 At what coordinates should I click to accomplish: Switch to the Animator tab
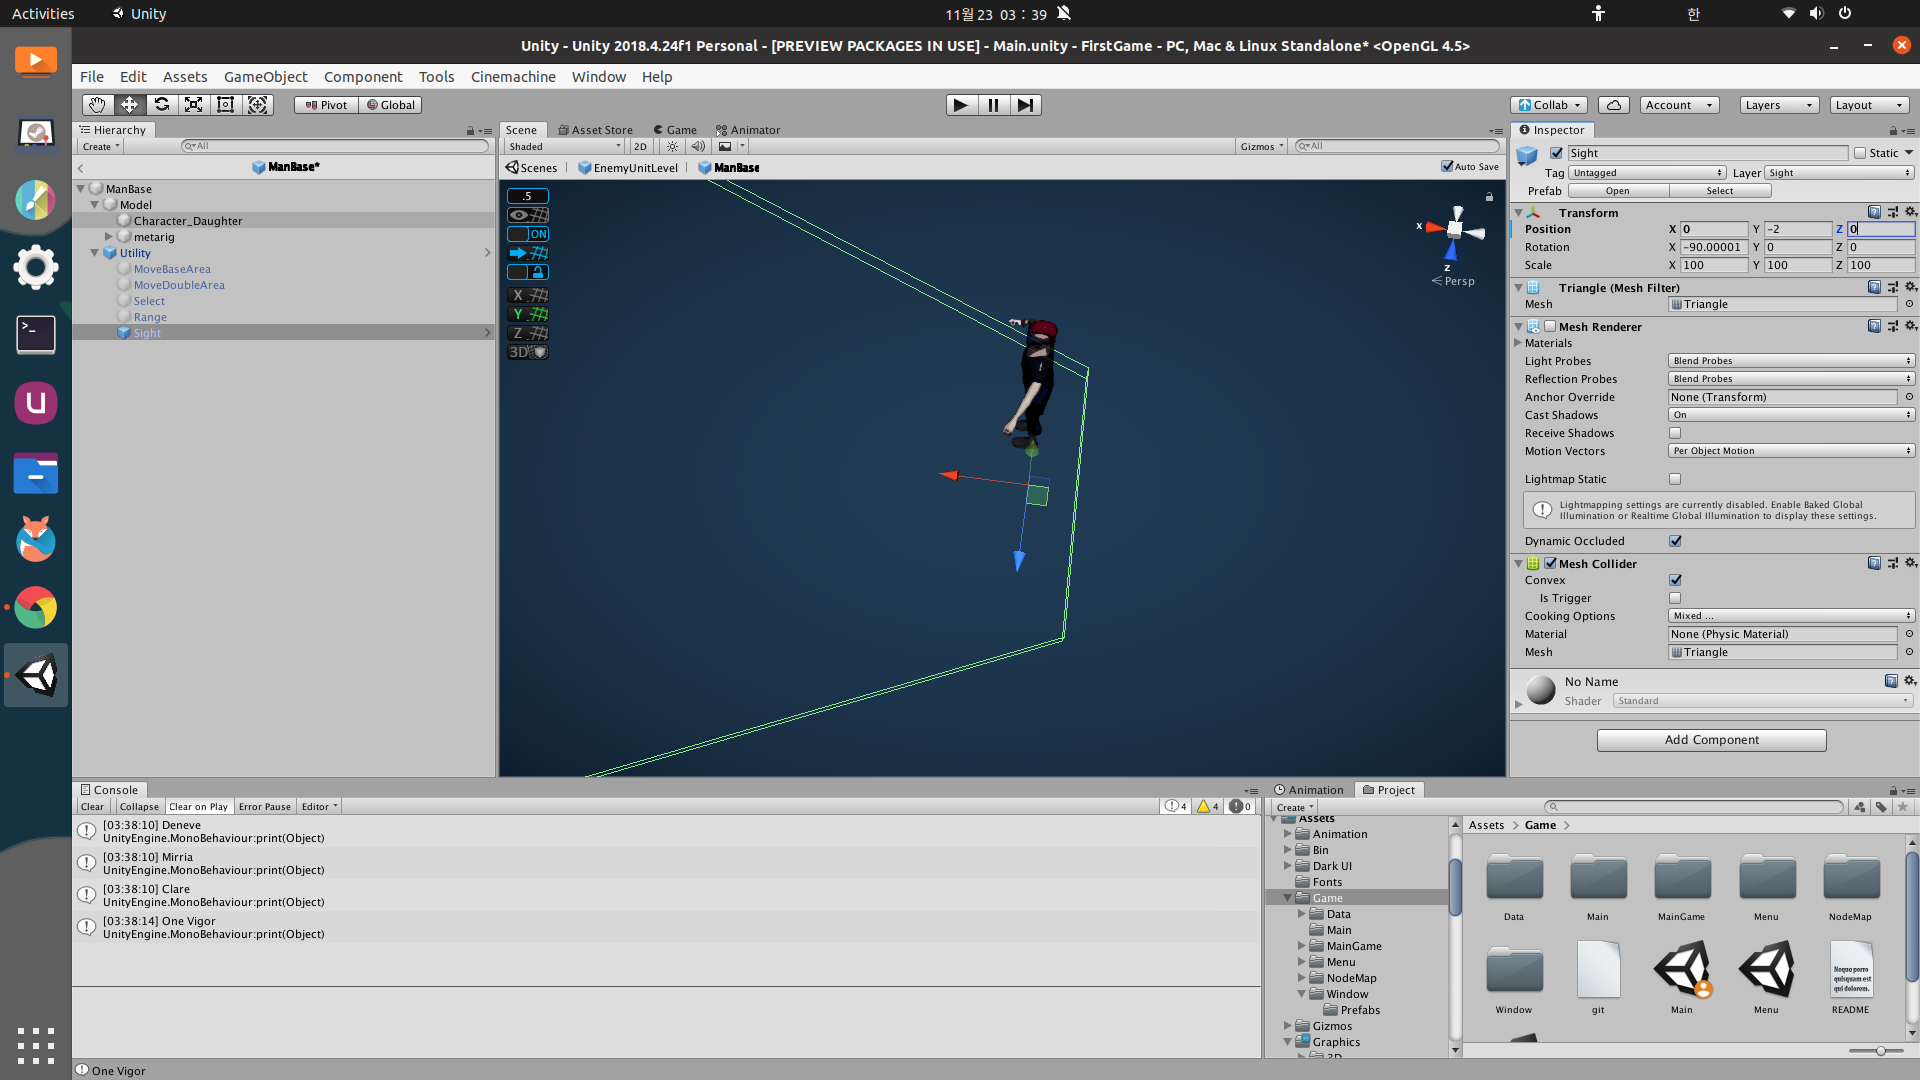pyautogui.click(x=748, y=130)
